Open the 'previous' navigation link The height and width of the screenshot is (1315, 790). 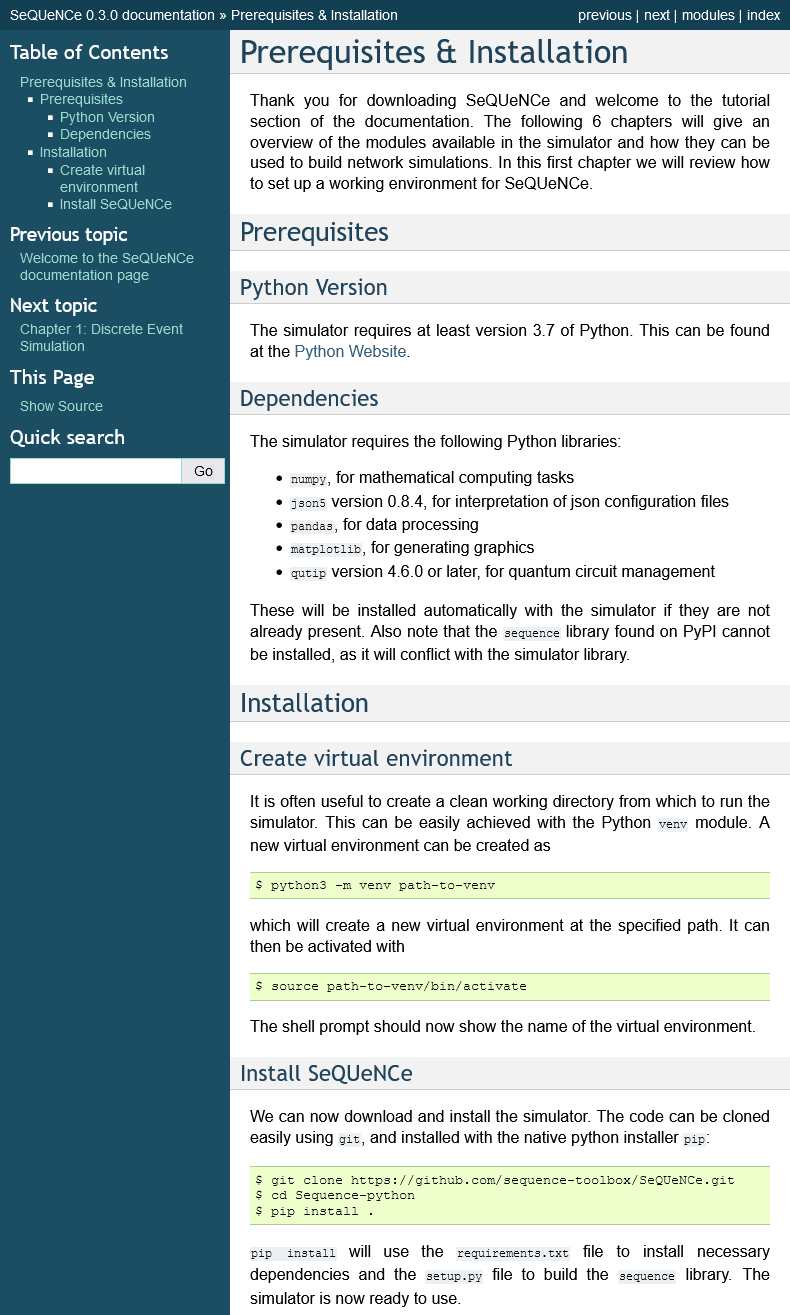tap(604, 15)
